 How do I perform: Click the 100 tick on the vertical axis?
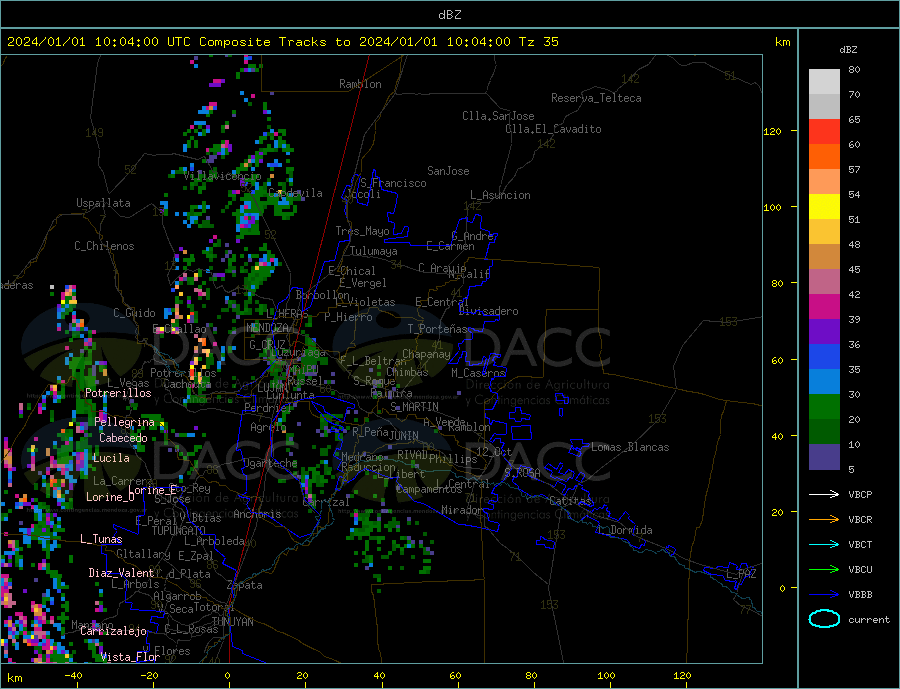coord(772,207)
